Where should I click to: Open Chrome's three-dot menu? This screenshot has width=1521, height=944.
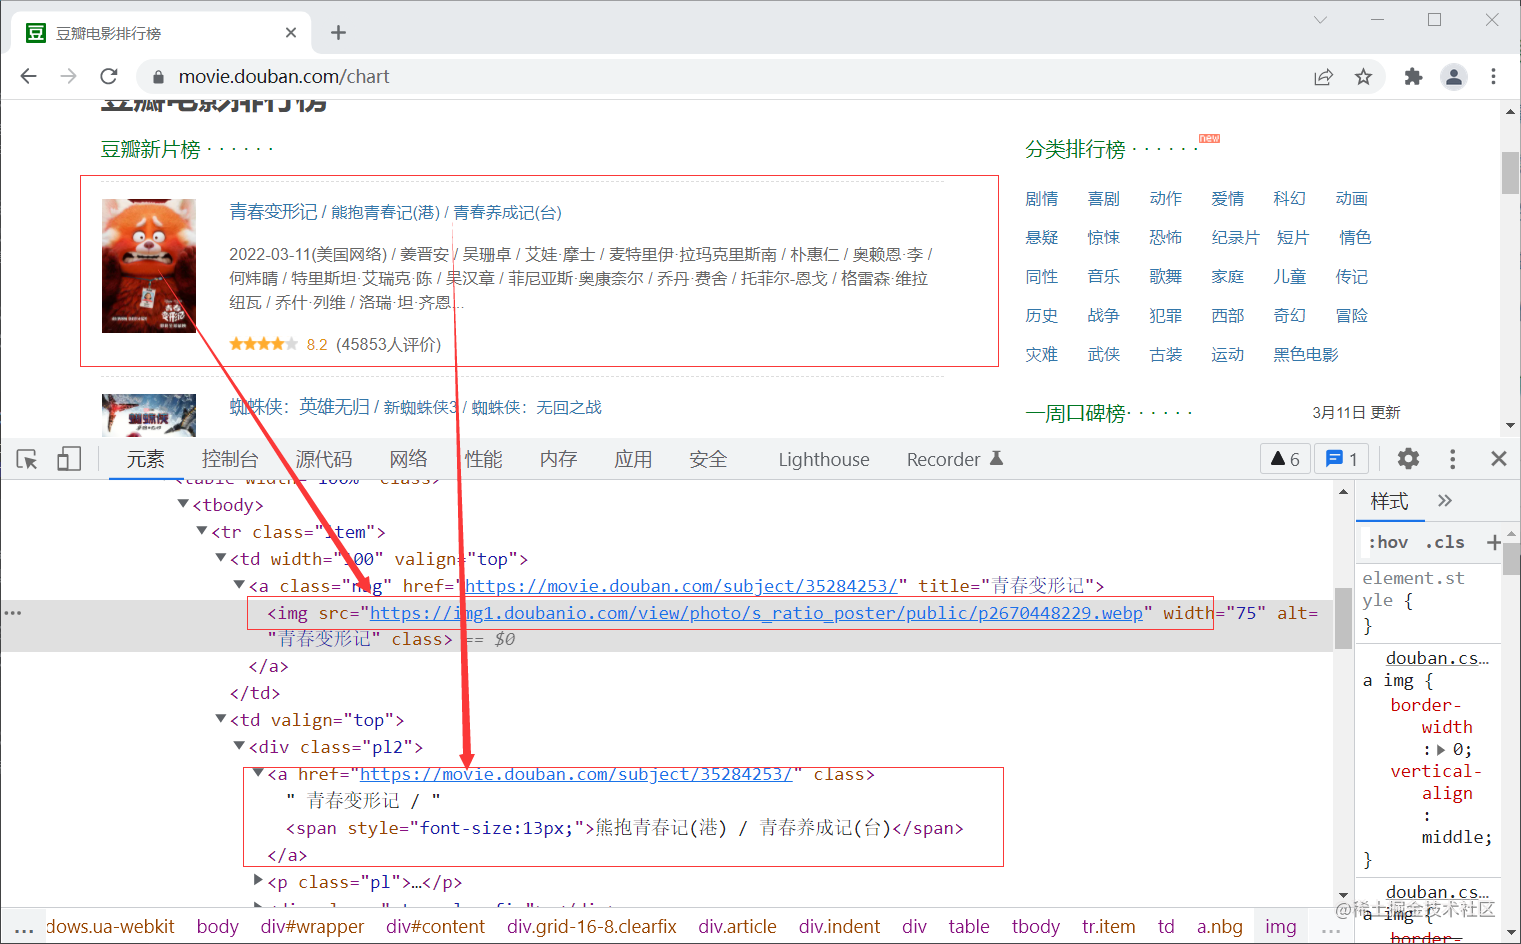[x=1493, y=76]
